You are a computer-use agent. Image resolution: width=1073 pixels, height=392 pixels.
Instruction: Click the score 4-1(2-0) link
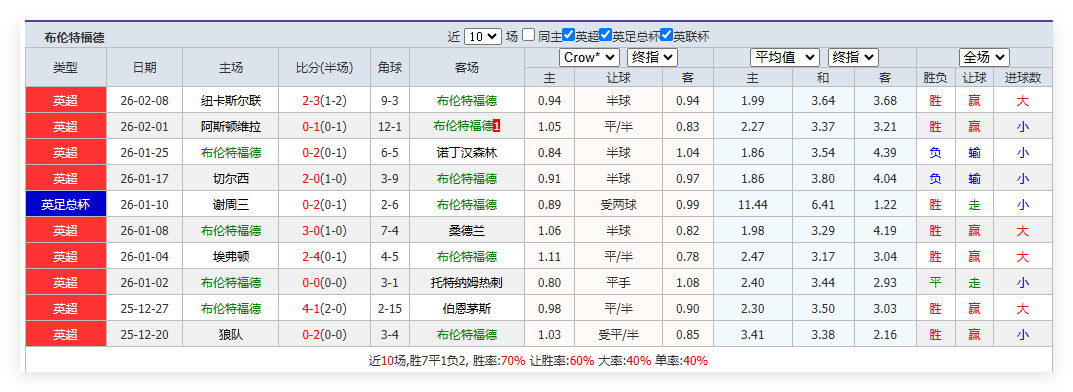click(324, 309)
